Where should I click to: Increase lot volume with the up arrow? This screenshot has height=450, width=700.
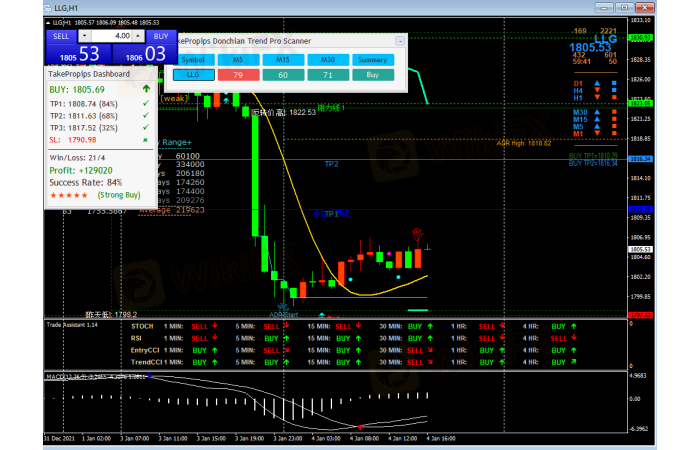tap(138, 36)
